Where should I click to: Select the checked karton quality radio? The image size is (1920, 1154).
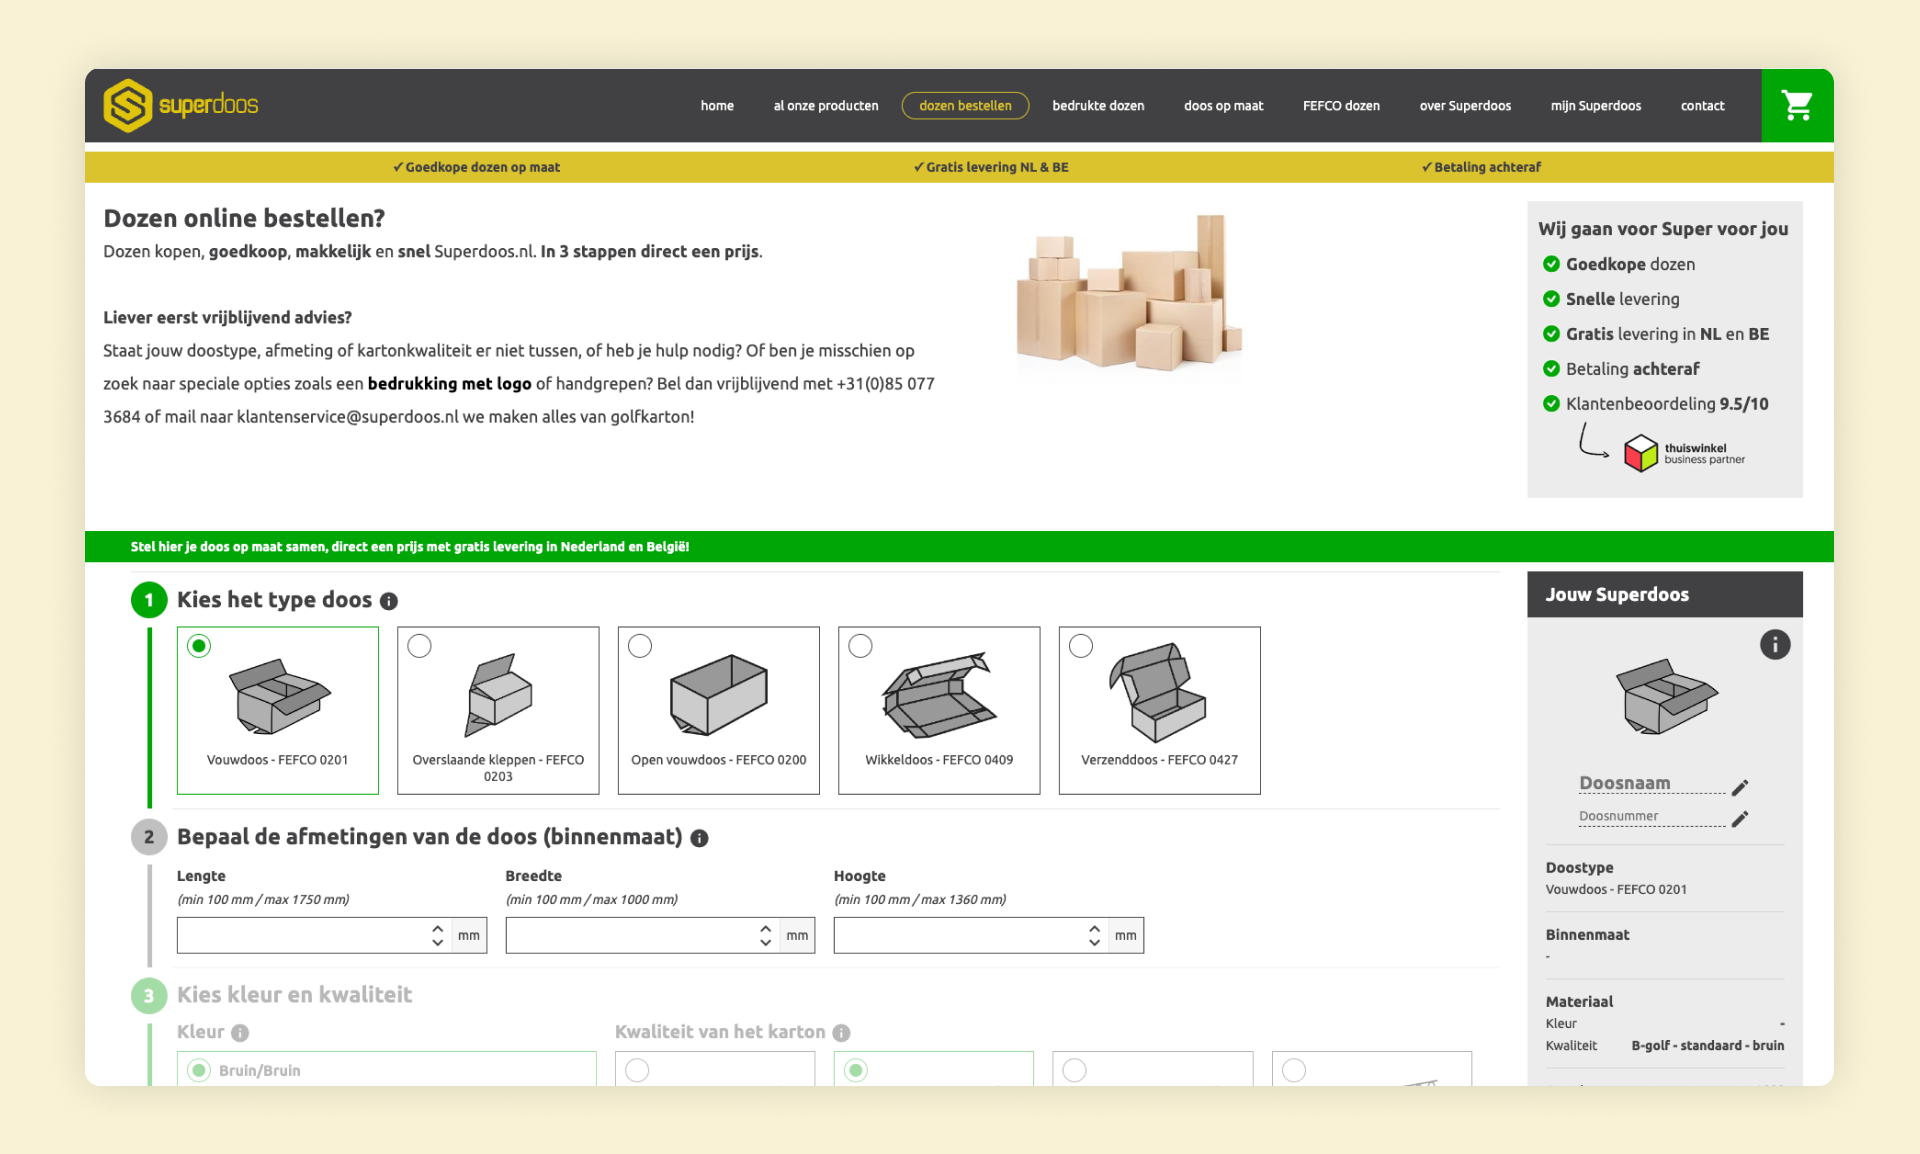855,1070
